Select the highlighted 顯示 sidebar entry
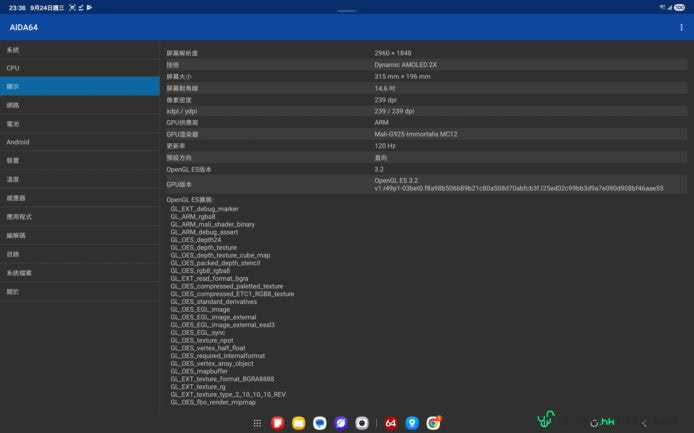694x433 pixels. [x=80, y=86]
